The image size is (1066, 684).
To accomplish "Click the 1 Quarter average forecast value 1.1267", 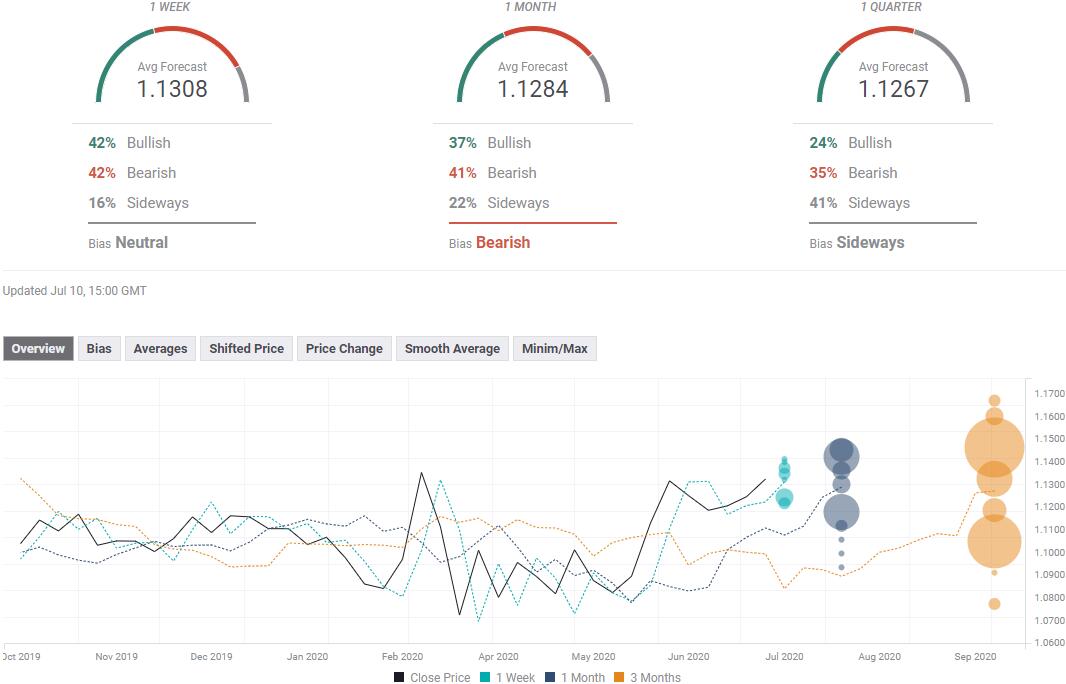I will 893,89.
